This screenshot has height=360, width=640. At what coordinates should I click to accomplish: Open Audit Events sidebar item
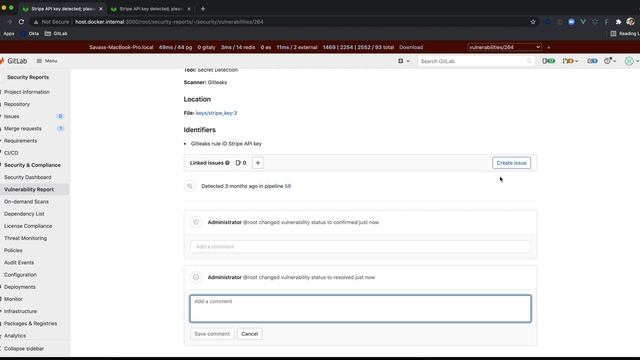19,262
